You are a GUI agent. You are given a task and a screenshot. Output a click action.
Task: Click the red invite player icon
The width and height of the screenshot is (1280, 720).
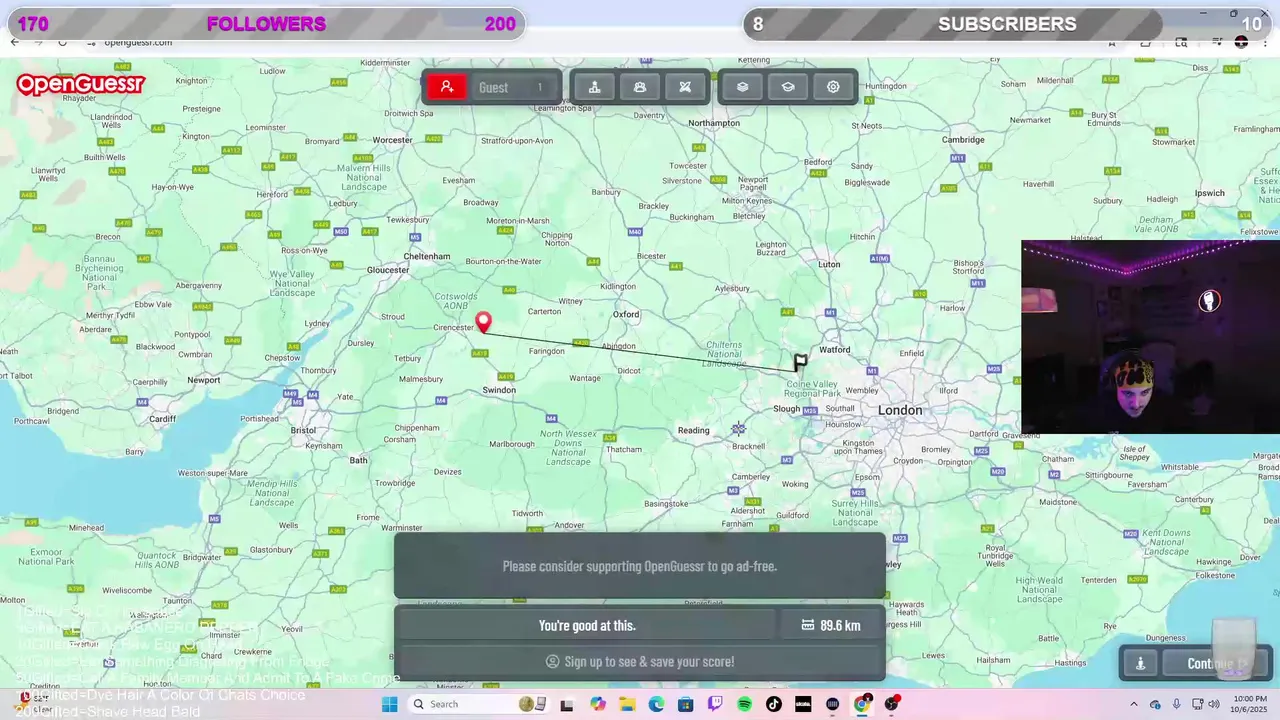(x=447, y=87)
